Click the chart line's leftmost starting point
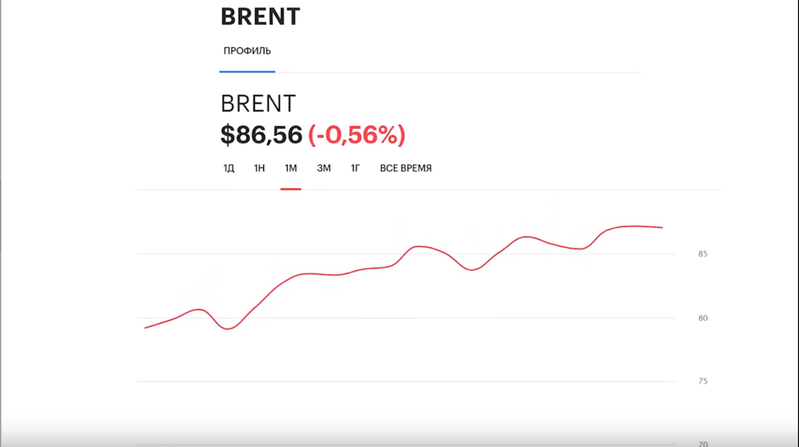799x447 pixels. click(146, 328)
